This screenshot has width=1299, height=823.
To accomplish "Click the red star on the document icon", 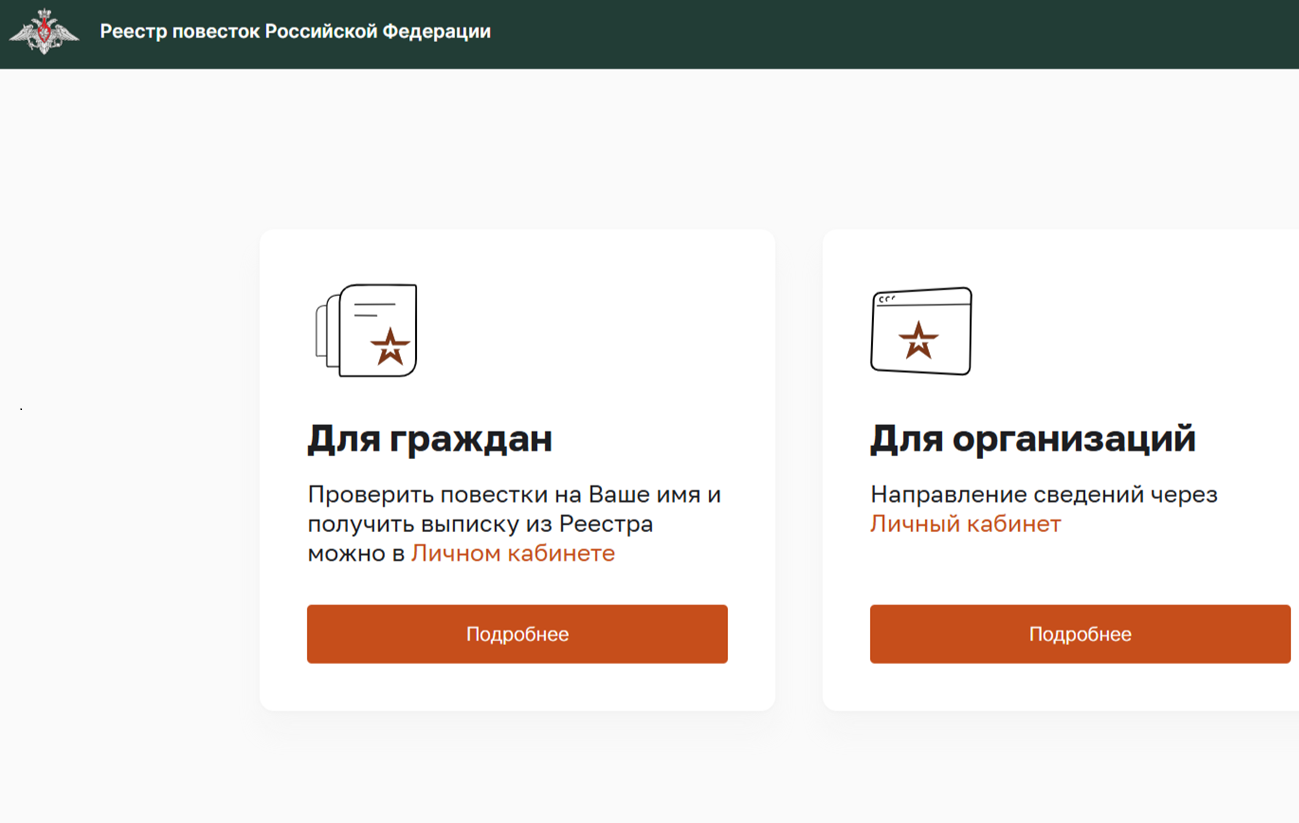I will click(x=390, y=346).
